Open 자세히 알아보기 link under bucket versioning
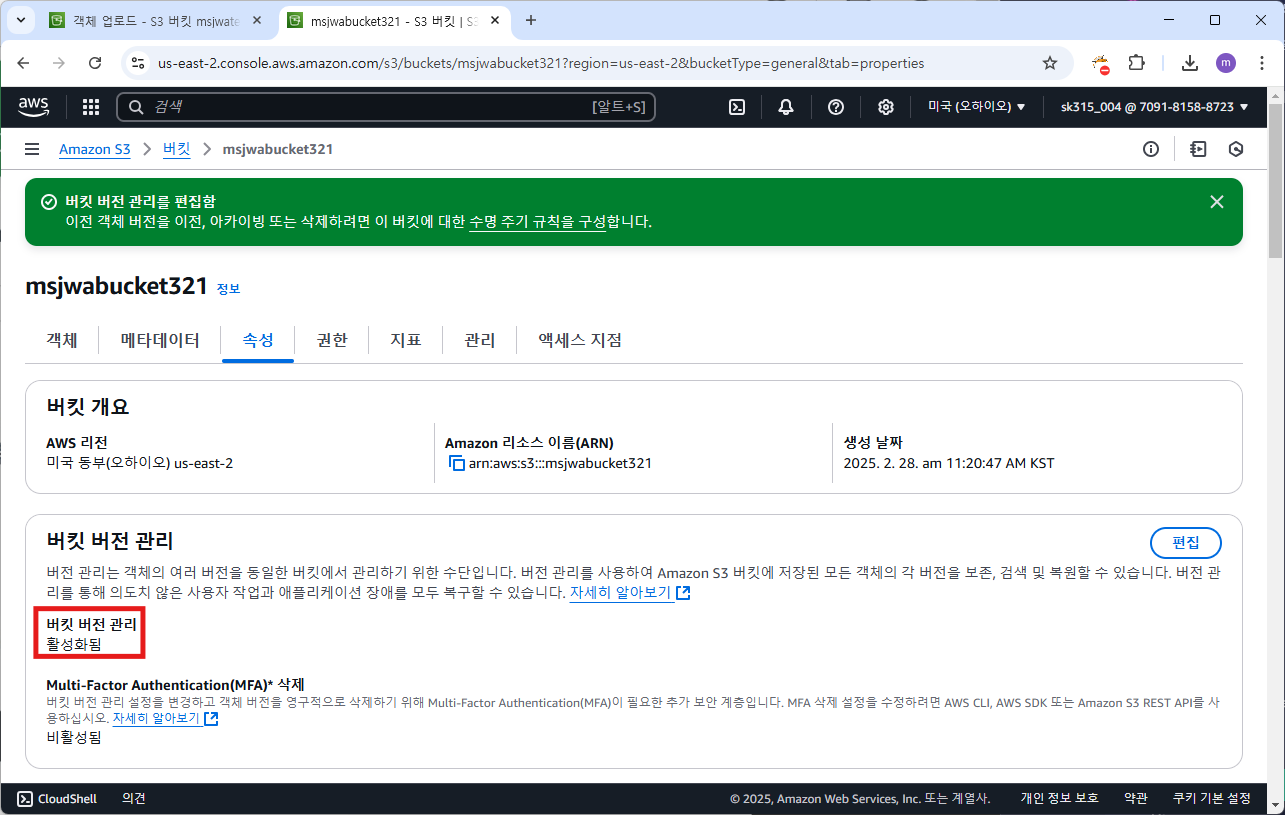This screenshot has width=1285, height=815. click(x=630, y=593)
